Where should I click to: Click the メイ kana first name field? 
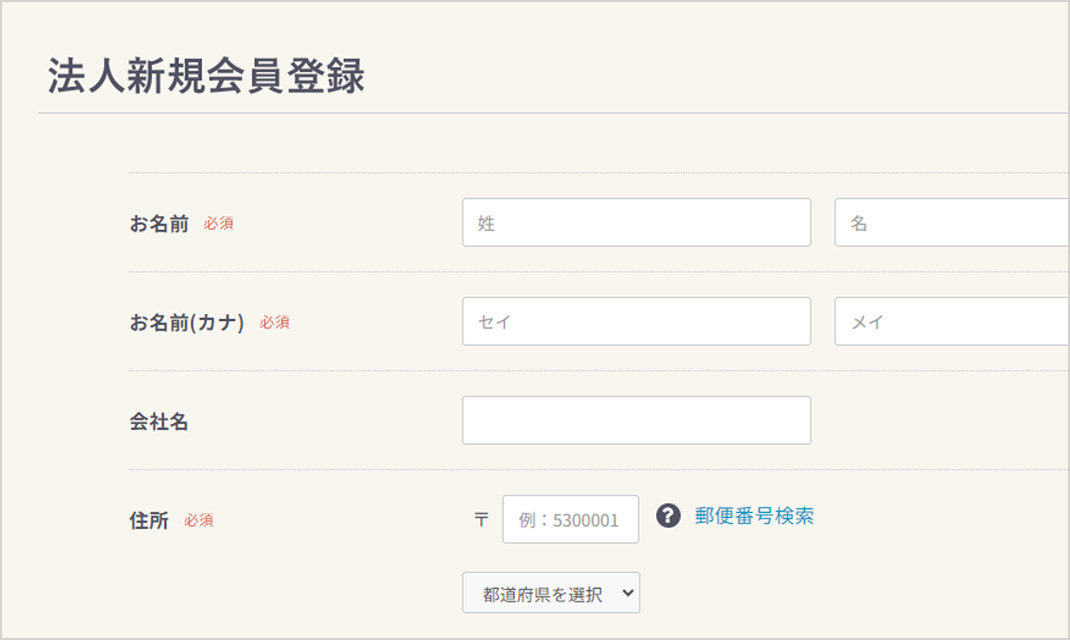pyautogui.click(x=952, y=321)
